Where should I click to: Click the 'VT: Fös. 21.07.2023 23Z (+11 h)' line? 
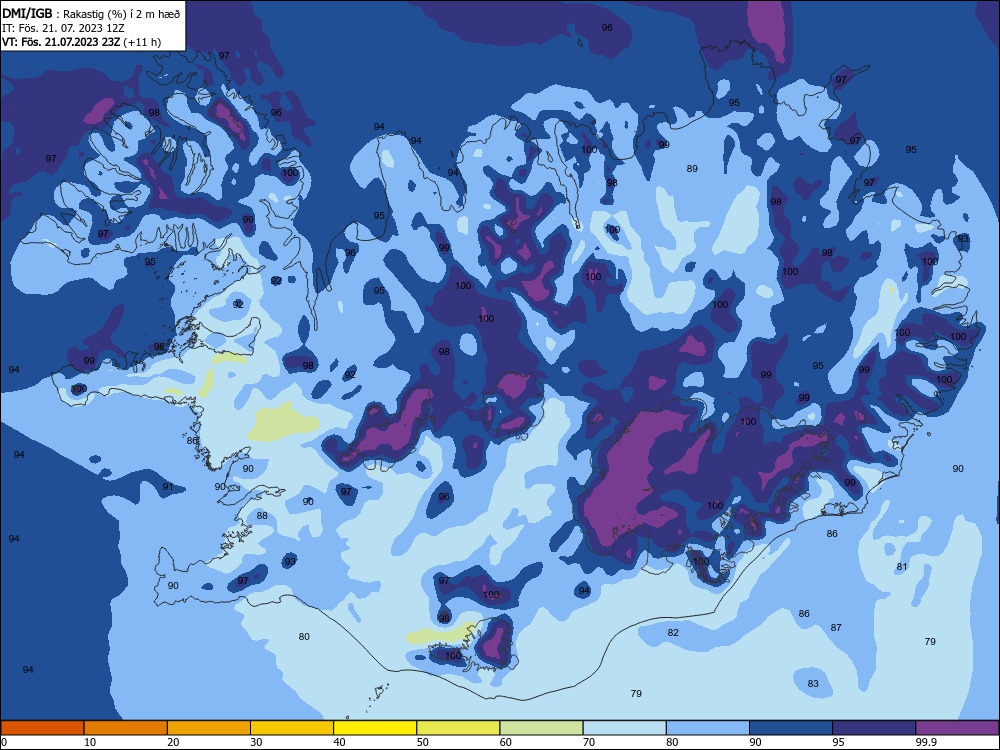pos(82,42)
